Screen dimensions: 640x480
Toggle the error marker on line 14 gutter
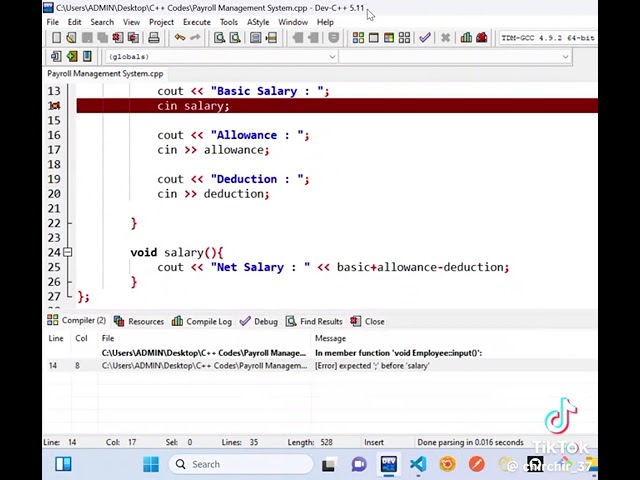[x=54, y=106]
